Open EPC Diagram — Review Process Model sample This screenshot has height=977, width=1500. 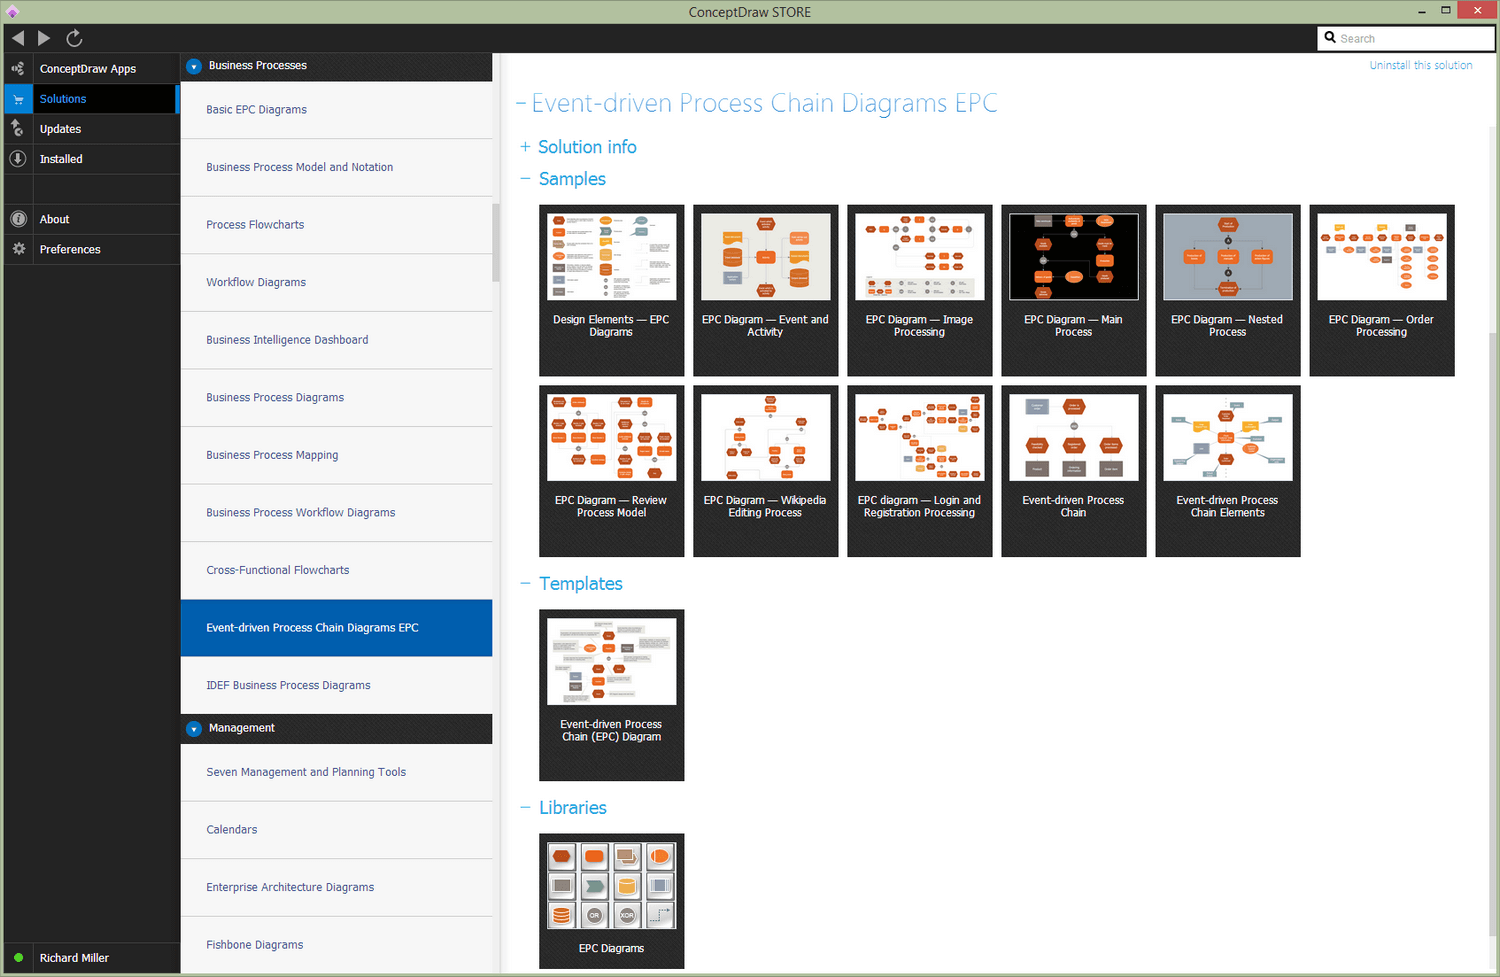tap(611, 471)
